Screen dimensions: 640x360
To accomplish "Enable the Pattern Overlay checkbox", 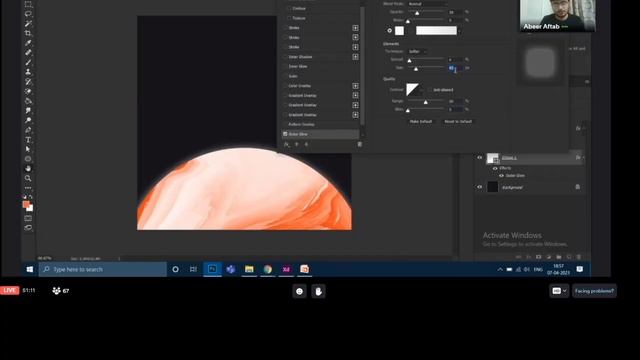I will tap(285, 124).
